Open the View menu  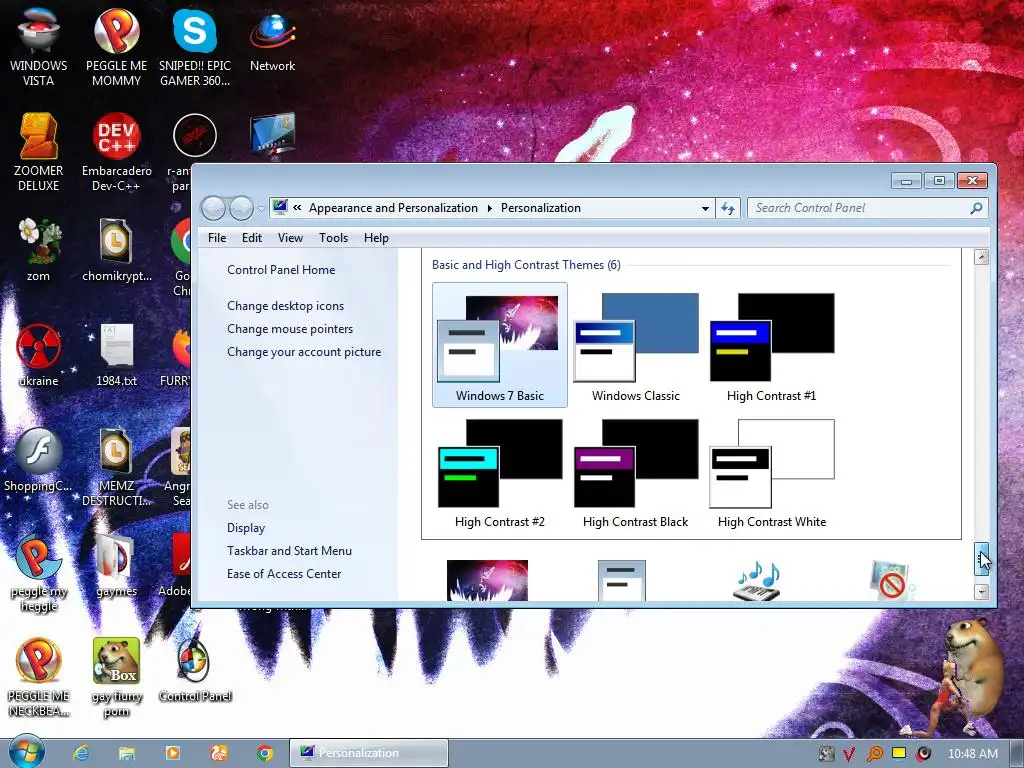(290, 238)
